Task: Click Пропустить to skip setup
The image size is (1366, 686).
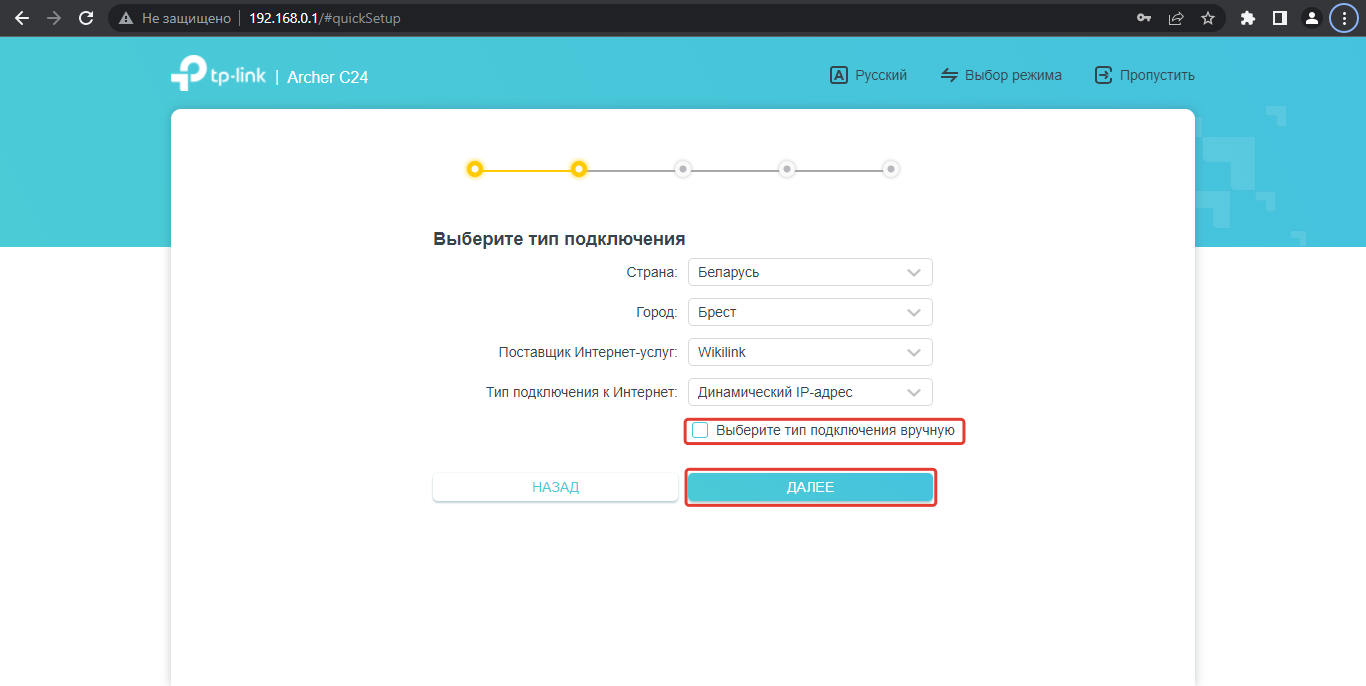Action: (1145, 75)
